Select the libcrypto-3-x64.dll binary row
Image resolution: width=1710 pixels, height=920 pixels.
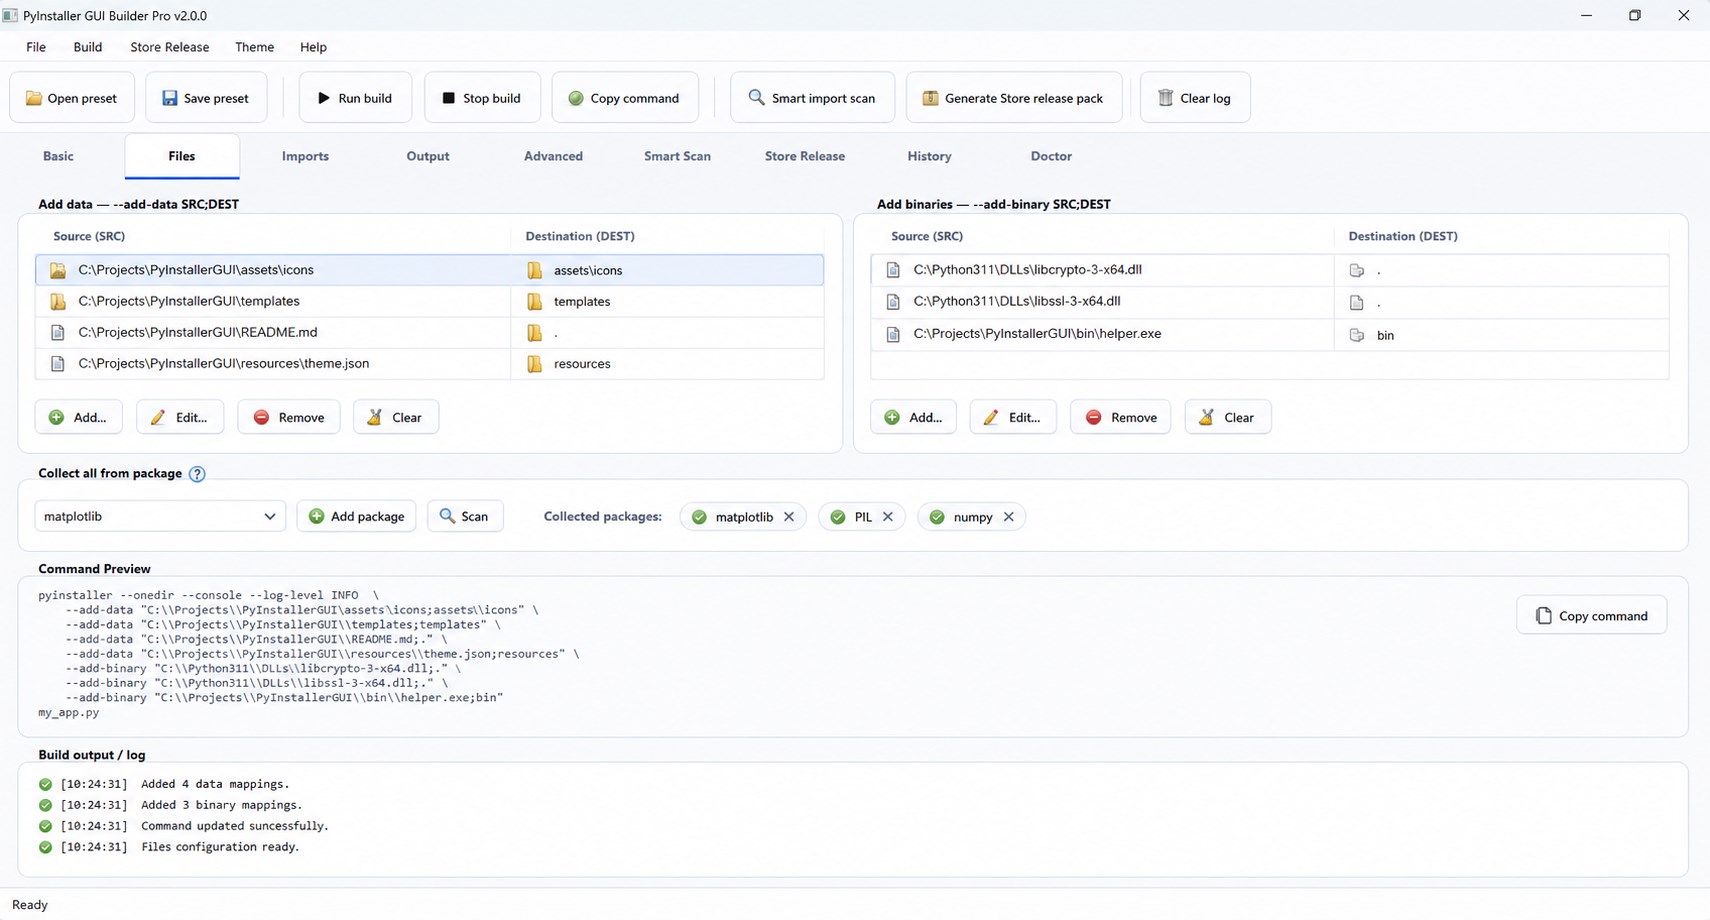(1270, 270)
